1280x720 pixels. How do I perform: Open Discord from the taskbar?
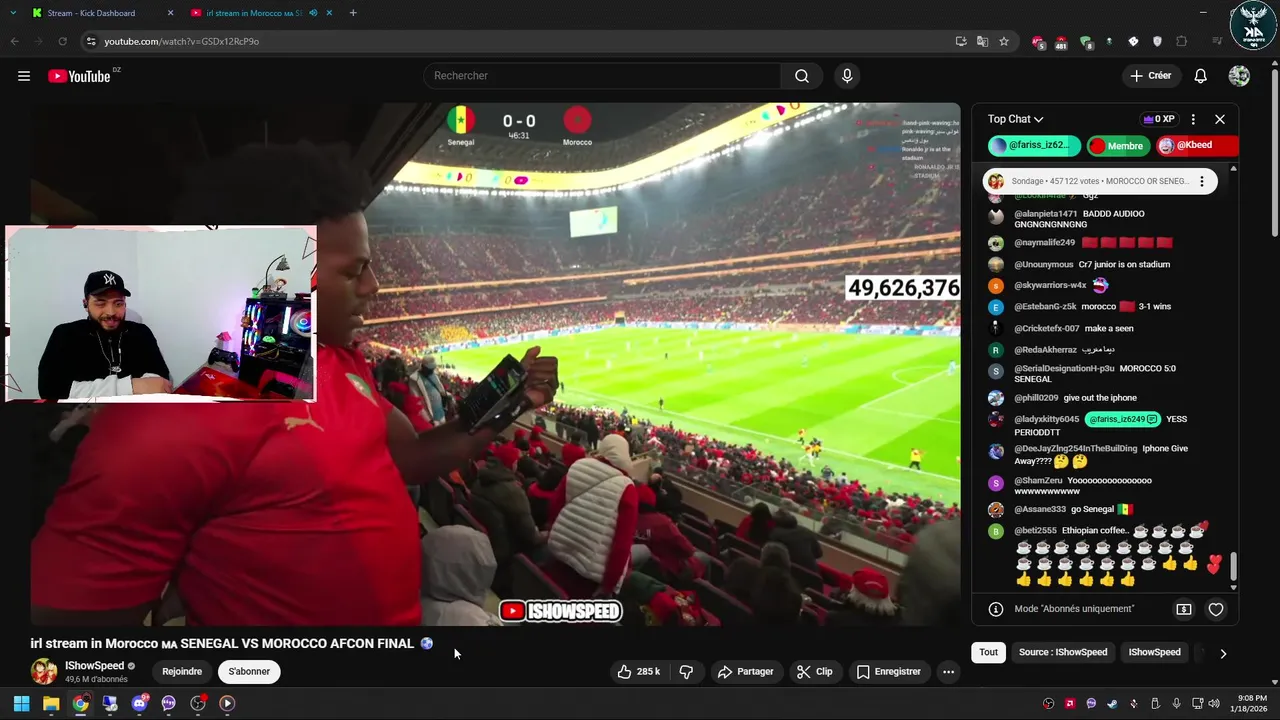(x=139, y=703)
